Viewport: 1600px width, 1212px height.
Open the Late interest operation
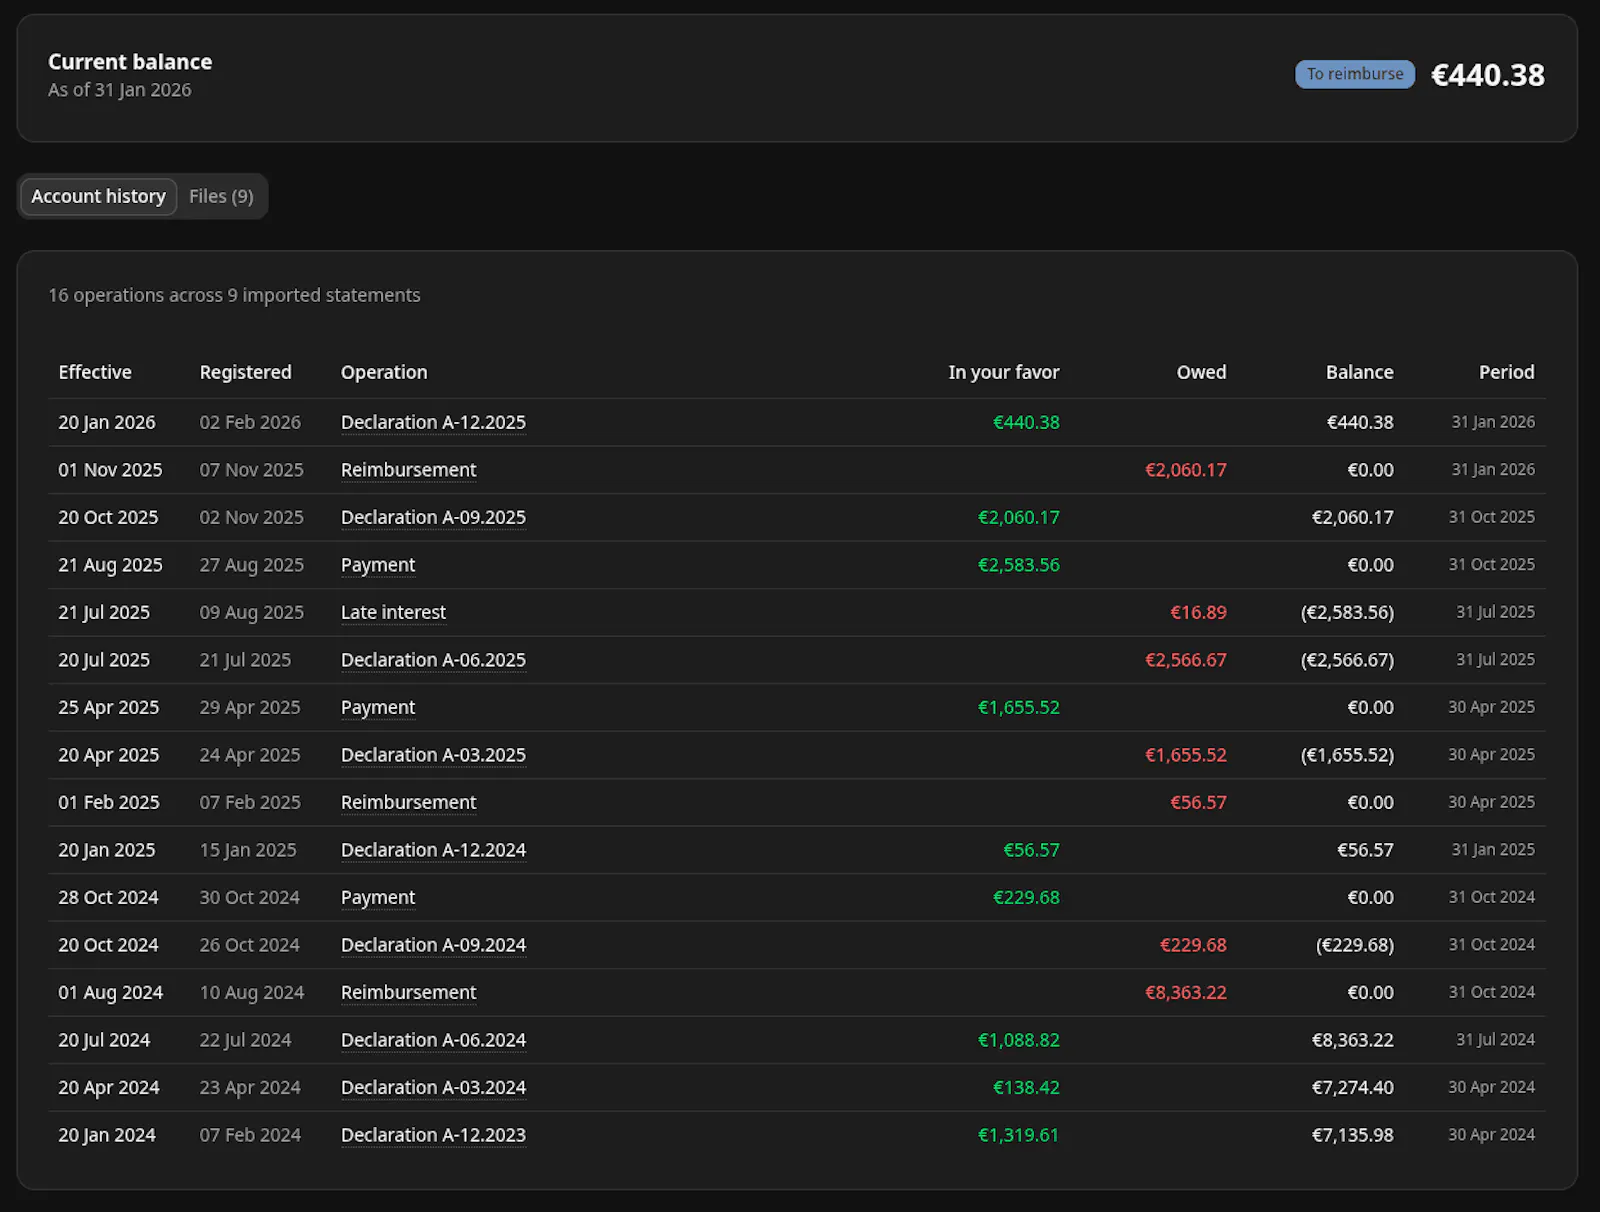tap(393, 612)
